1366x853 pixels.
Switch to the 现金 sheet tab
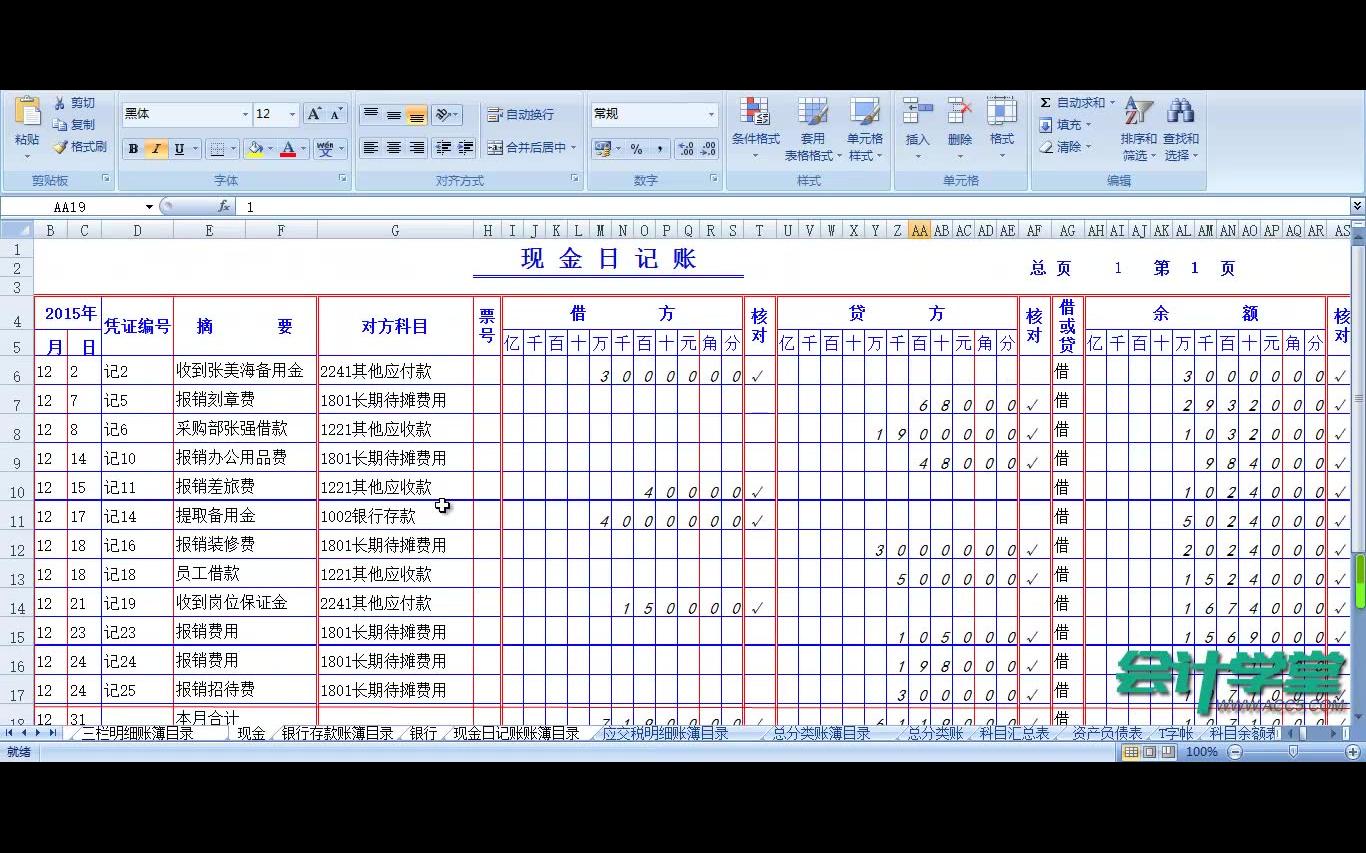point(250,732)
